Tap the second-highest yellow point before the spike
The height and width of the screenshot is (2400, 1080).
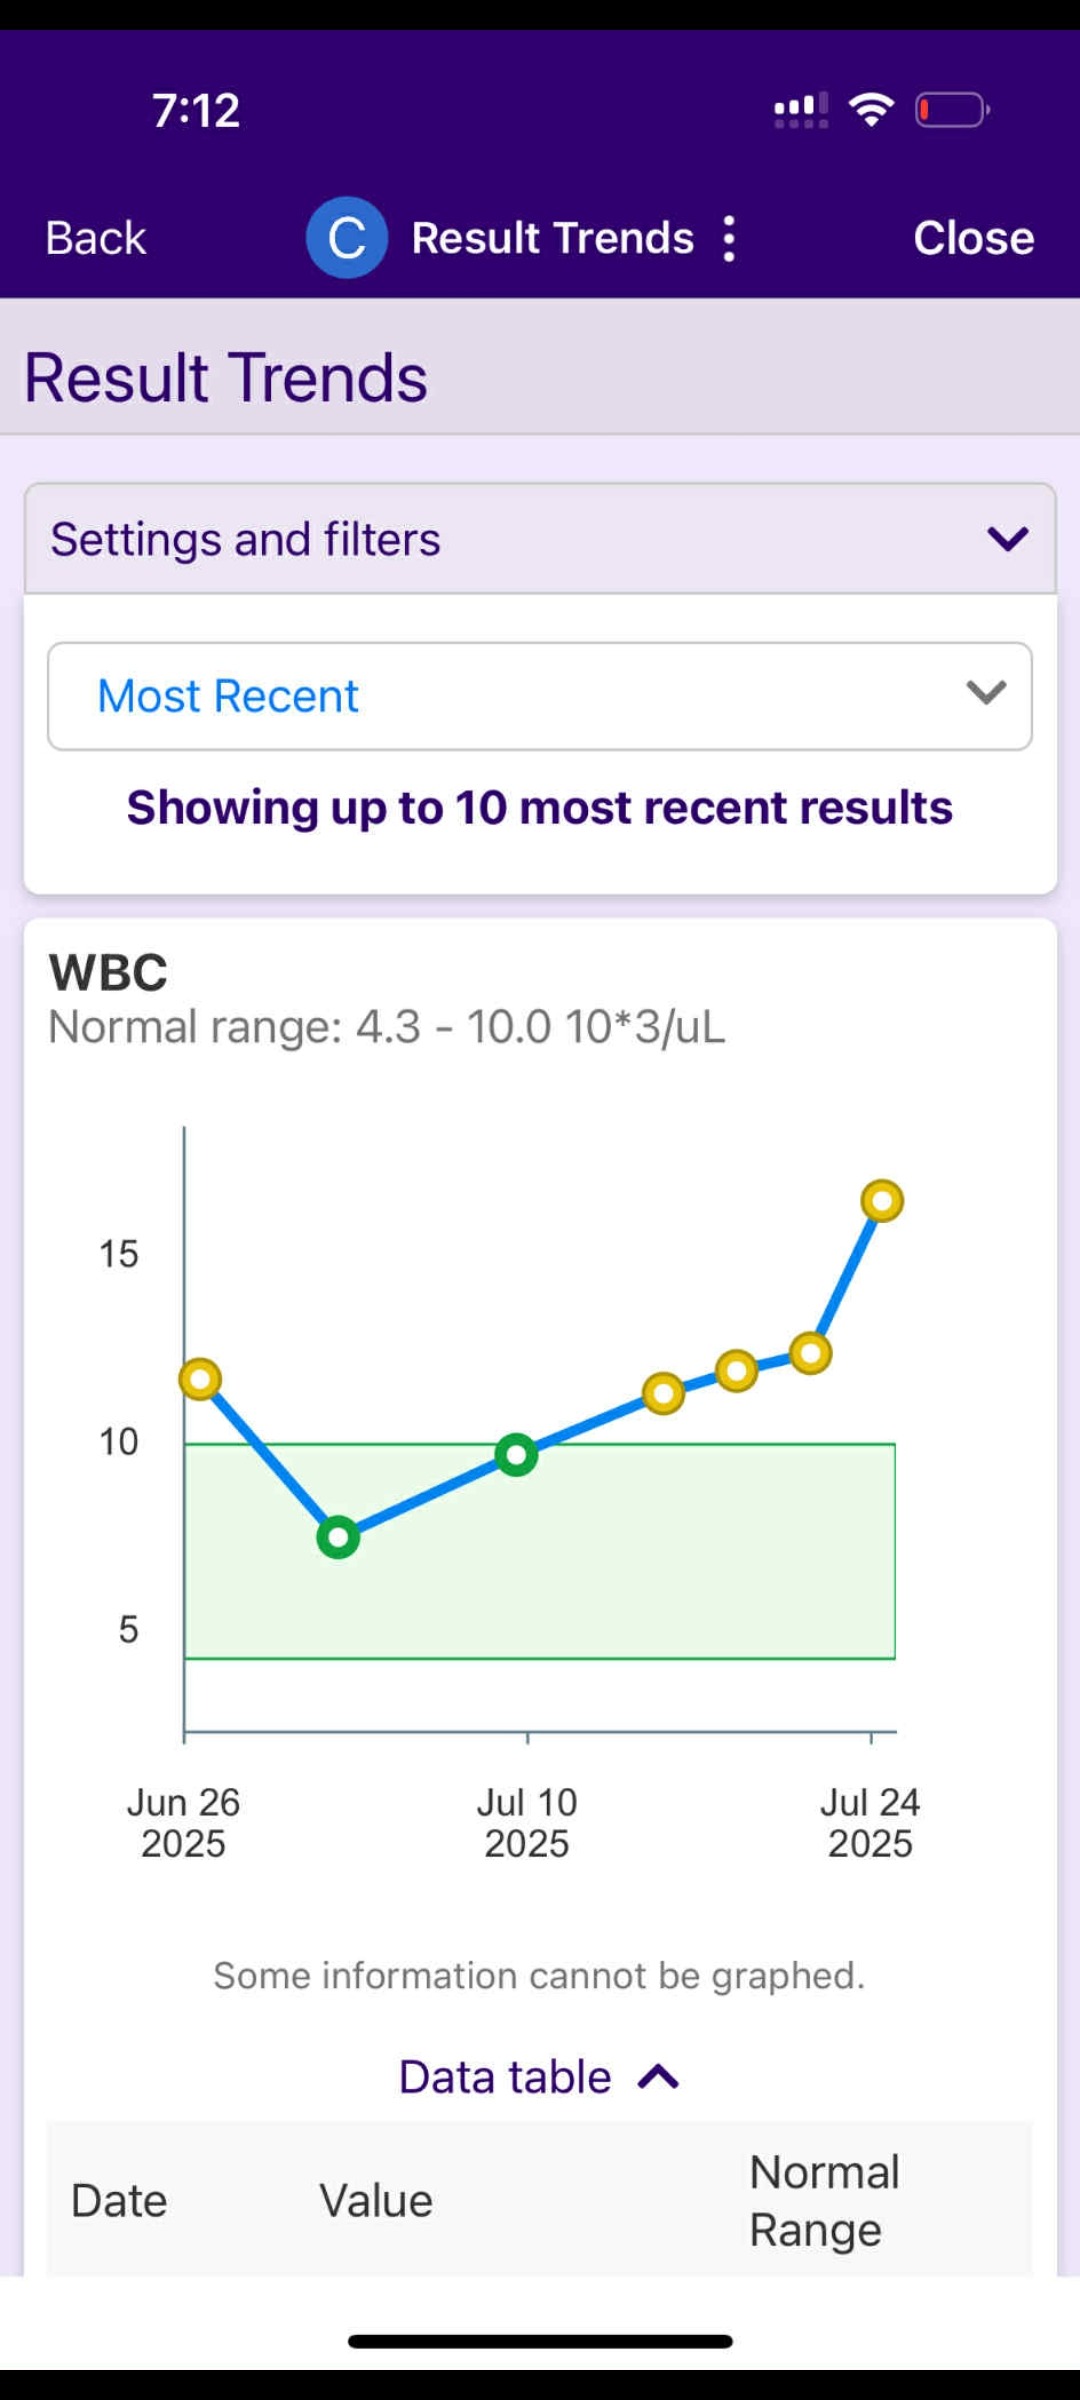coord(810,1353)
